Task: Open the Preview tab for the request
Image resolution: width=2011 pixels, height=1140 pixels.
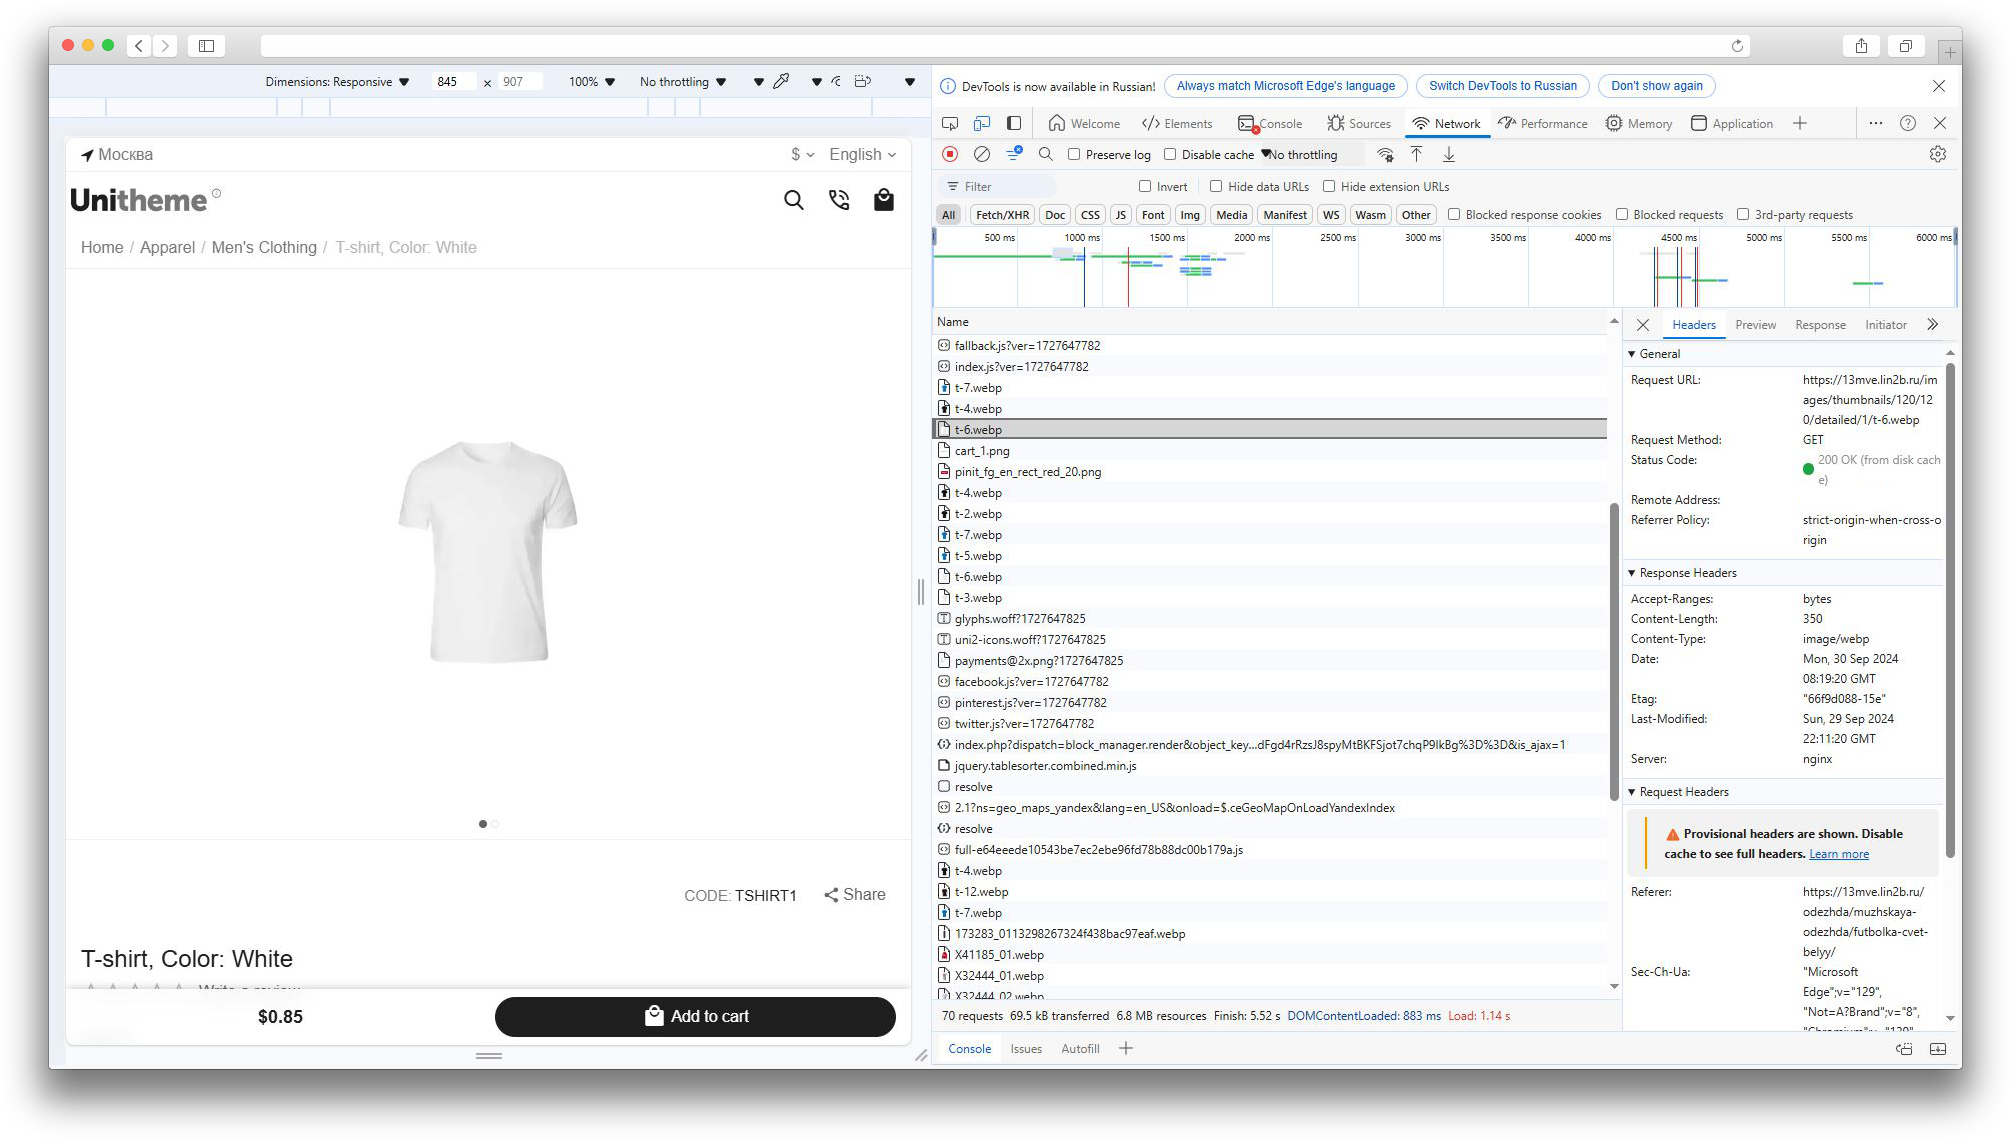Action: 1755,325
